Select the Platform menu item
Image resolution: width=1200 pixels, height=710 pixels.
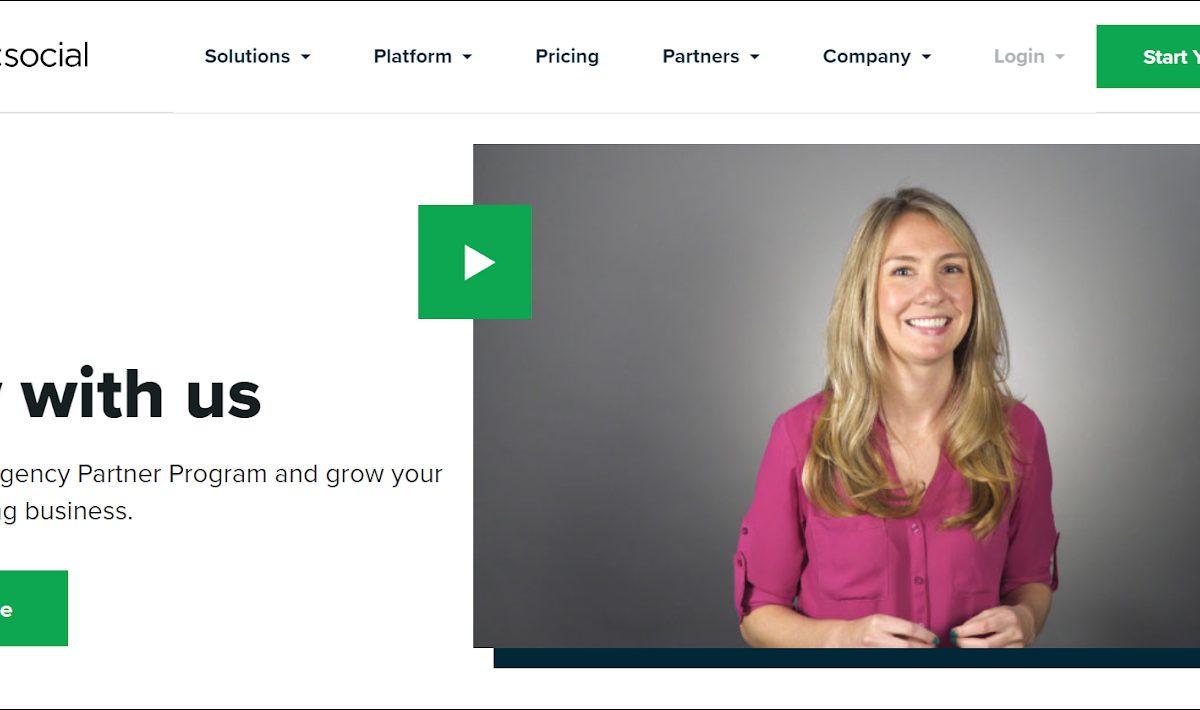tap(413, 56)
